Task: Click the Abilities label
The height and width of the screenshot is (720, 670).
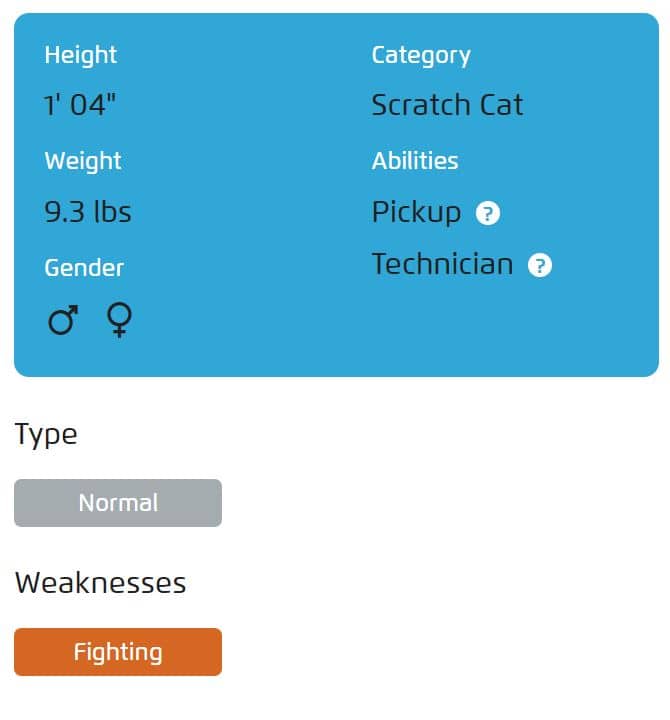Action: click(x=415, y=161)
